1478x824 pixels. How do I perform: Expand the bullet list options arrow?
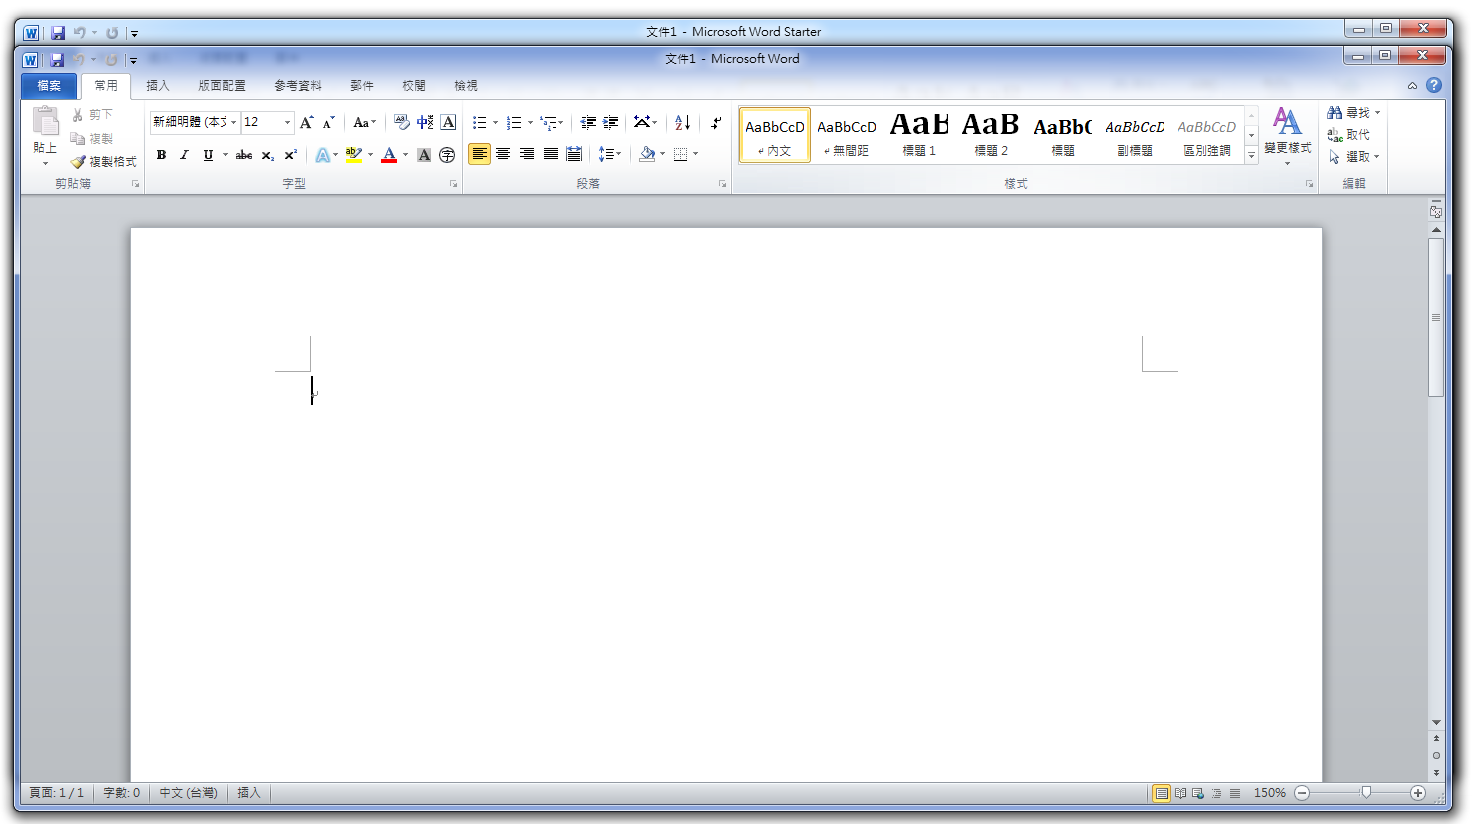[495, 123]
